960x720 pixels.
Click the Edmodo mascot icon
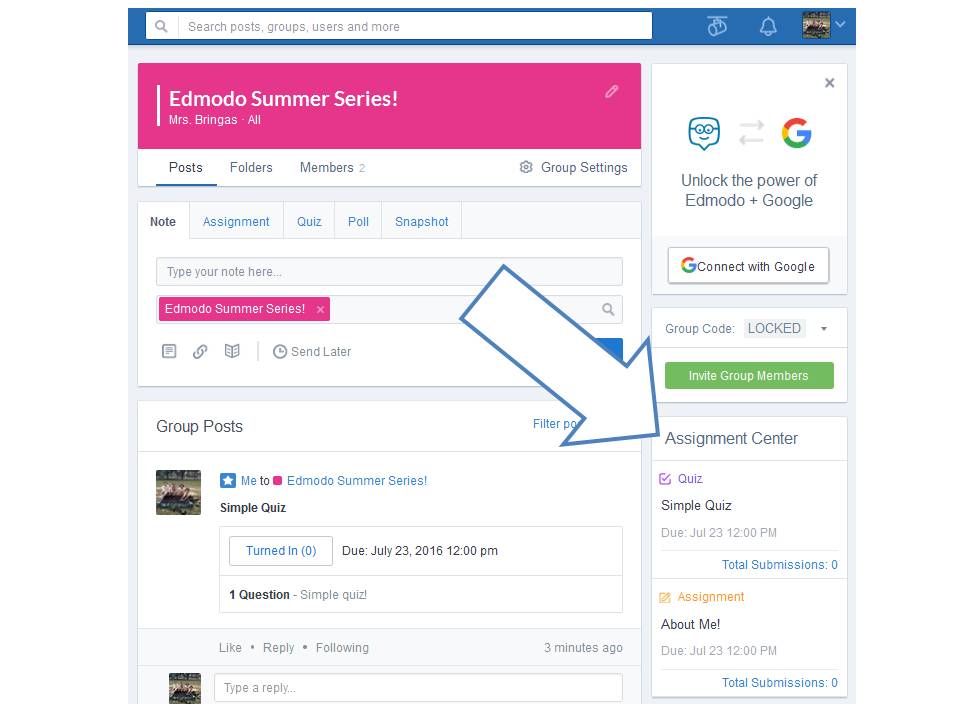[x=704, y=133]
